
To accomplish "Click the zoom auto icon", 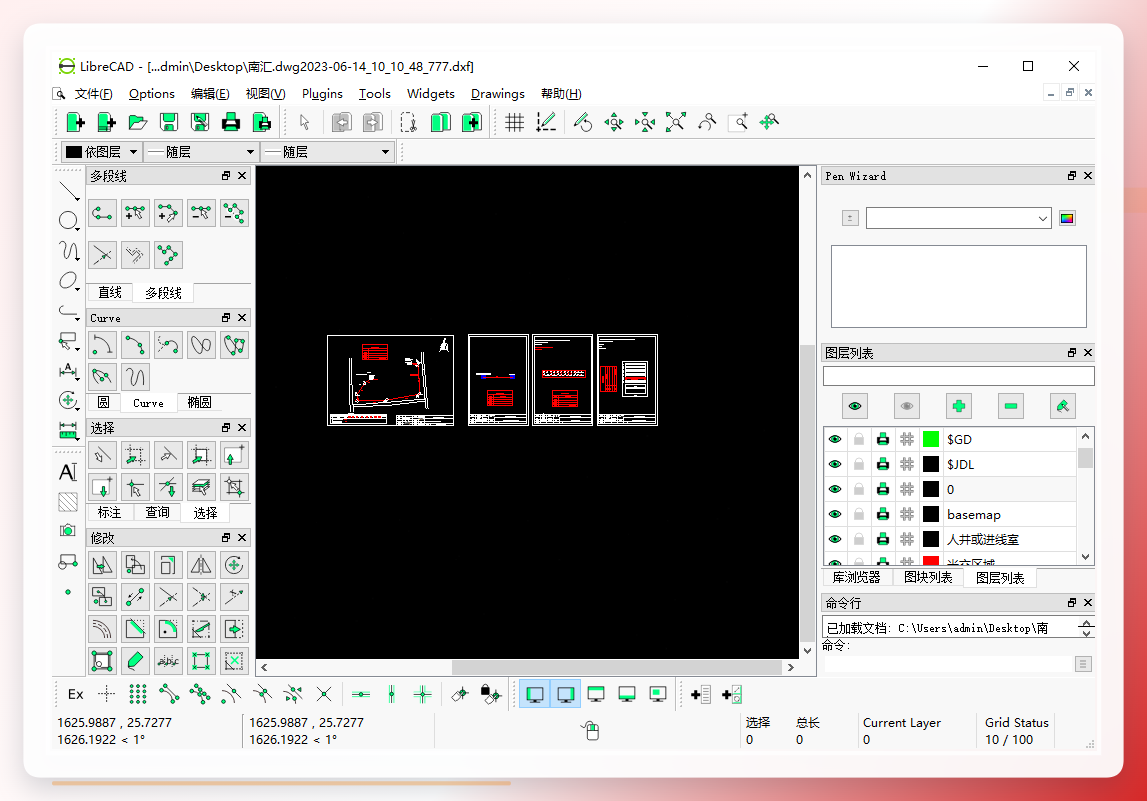I will tap(675, 122).
